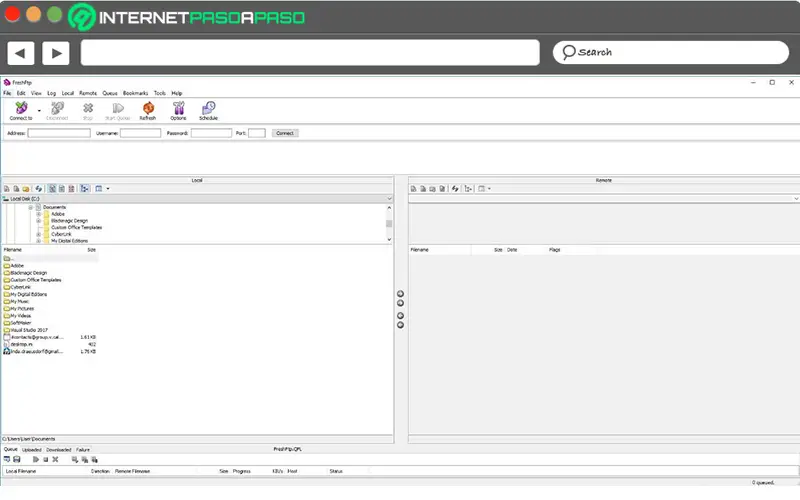
Task: Click the browser frame forward arrow button
Action: coord(56,53)
